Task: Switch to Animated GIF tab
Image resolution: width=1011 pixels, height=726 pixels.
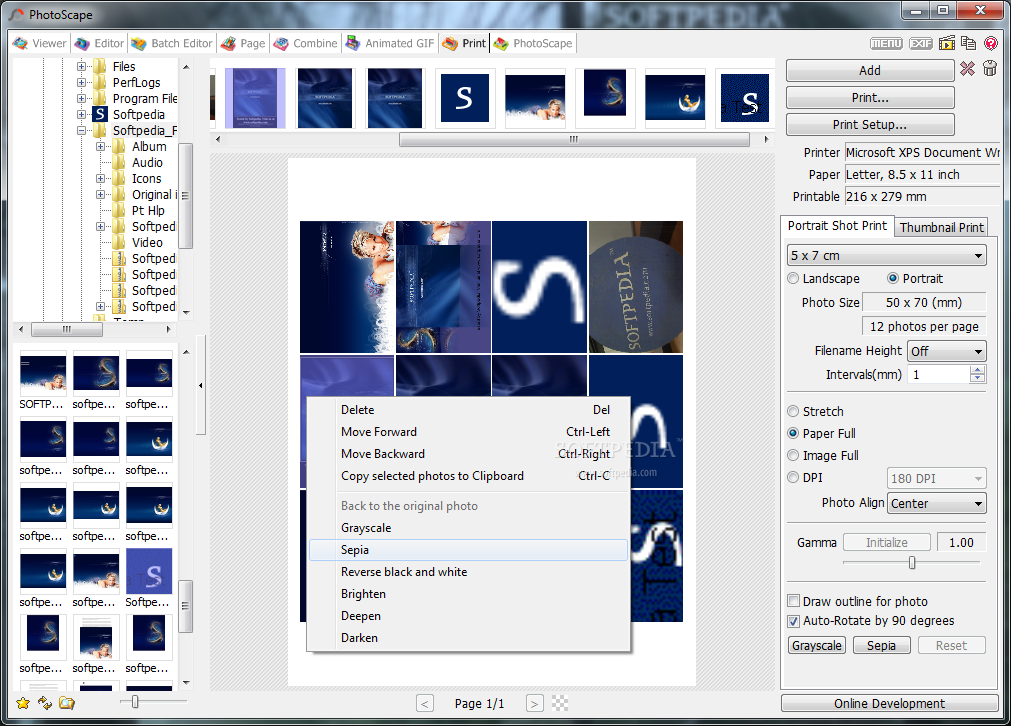Action: pyautogui.click(x=389, y=43)
